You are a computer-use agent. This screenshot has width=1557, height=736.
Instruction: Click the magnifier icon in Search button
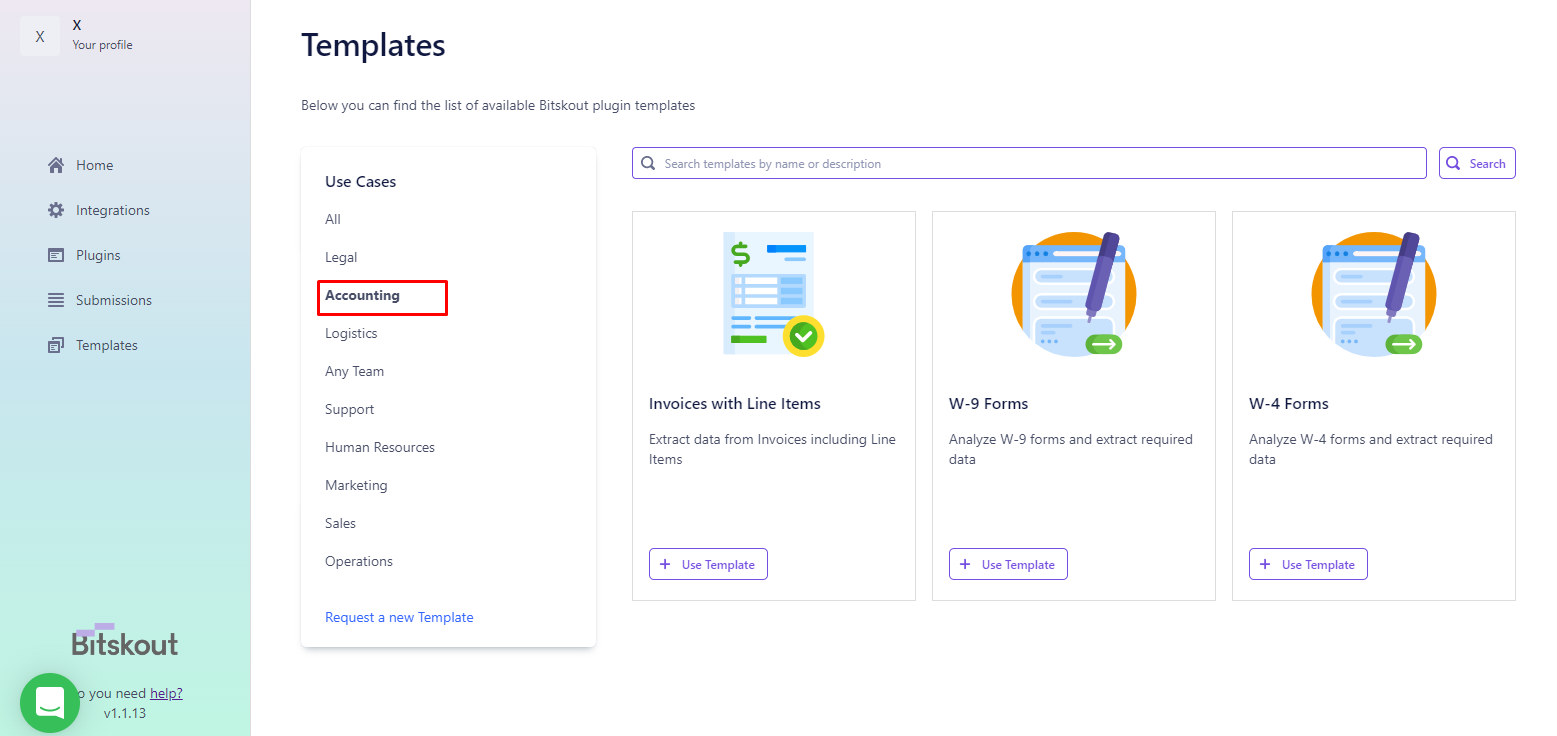click(x=1455, y=163)
